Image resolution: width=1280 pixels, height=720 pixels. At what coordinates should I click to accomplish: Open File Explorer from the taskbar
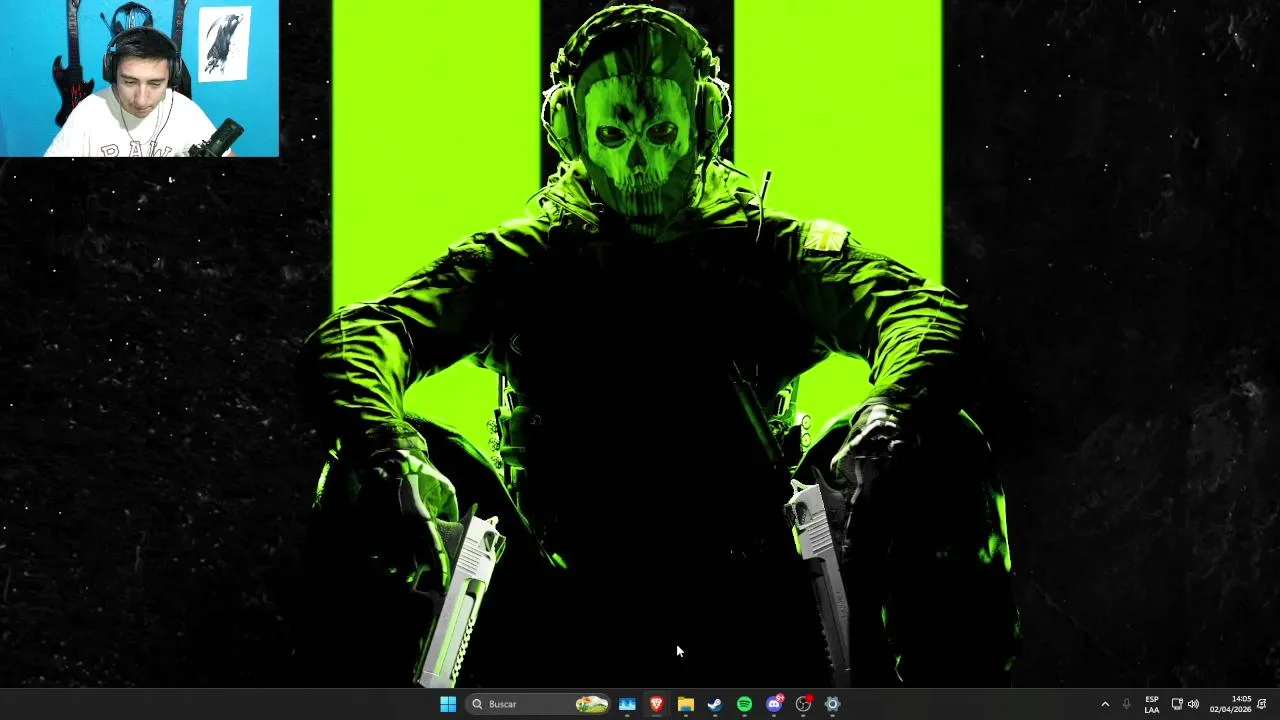(686, 704)
